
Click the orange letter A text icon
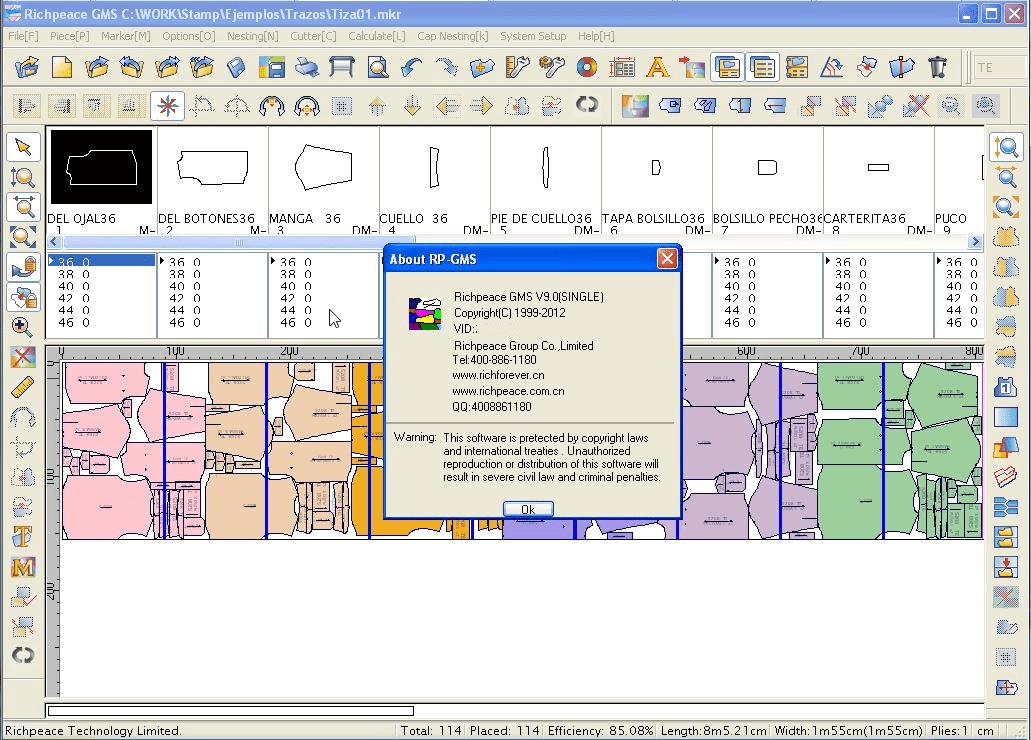click(x=657, y=68)
